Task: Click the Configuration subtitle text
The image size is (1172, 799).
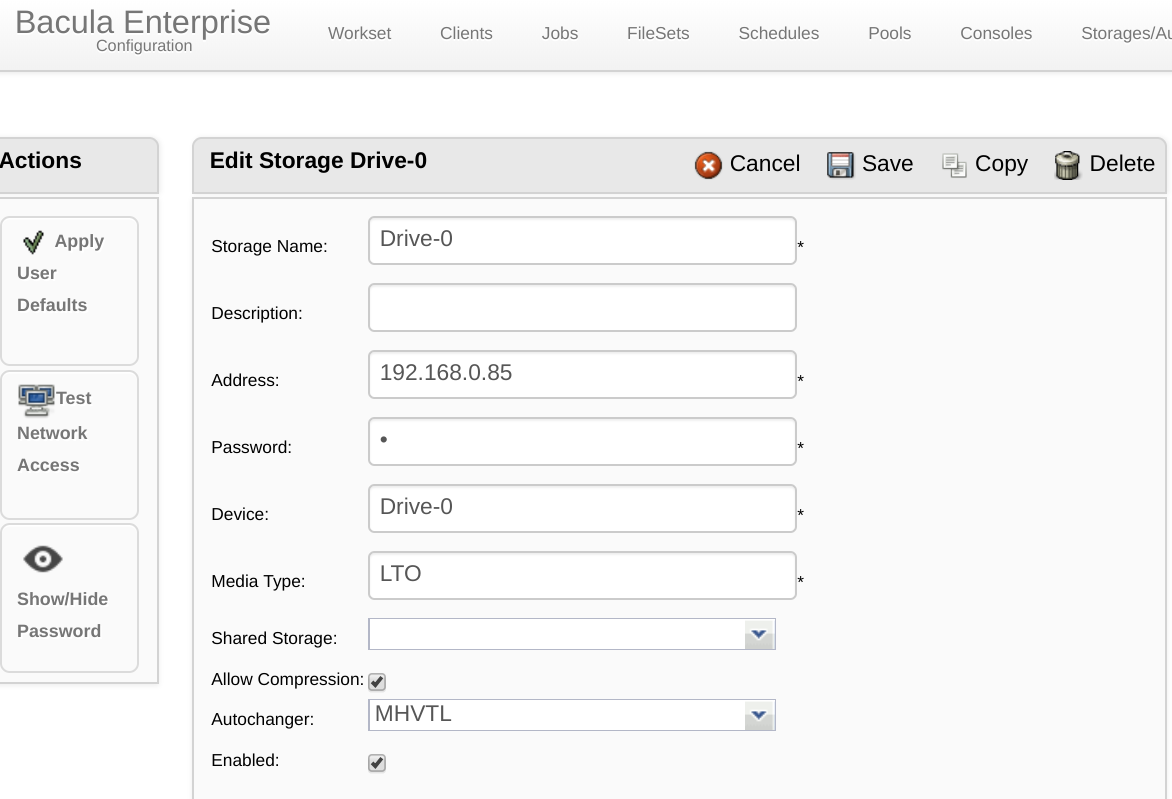Action: (144, 46)
